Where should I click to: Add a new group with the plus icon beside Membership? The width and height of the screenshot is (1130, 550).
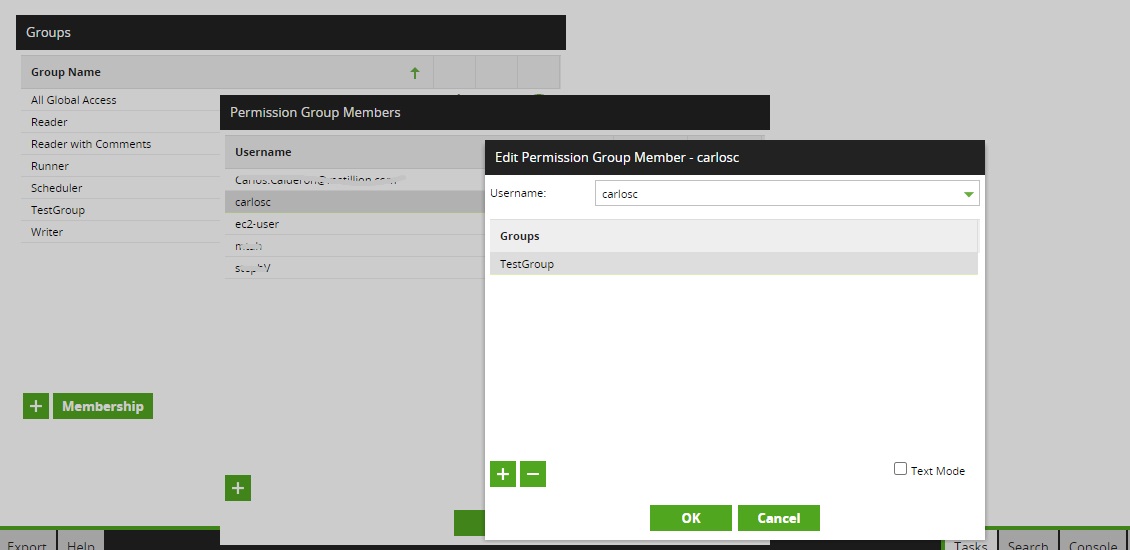point(36,406)
